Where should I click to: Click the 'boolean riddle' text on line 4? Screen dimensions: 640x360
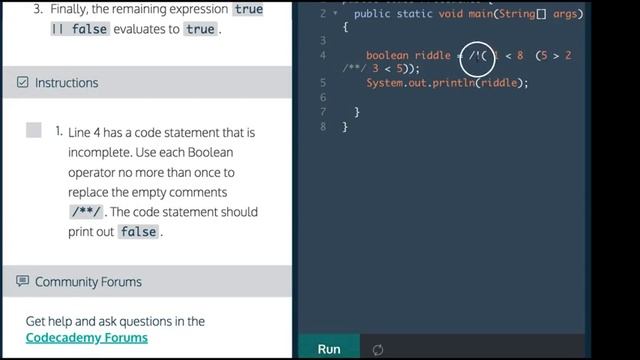pos(408,56)
